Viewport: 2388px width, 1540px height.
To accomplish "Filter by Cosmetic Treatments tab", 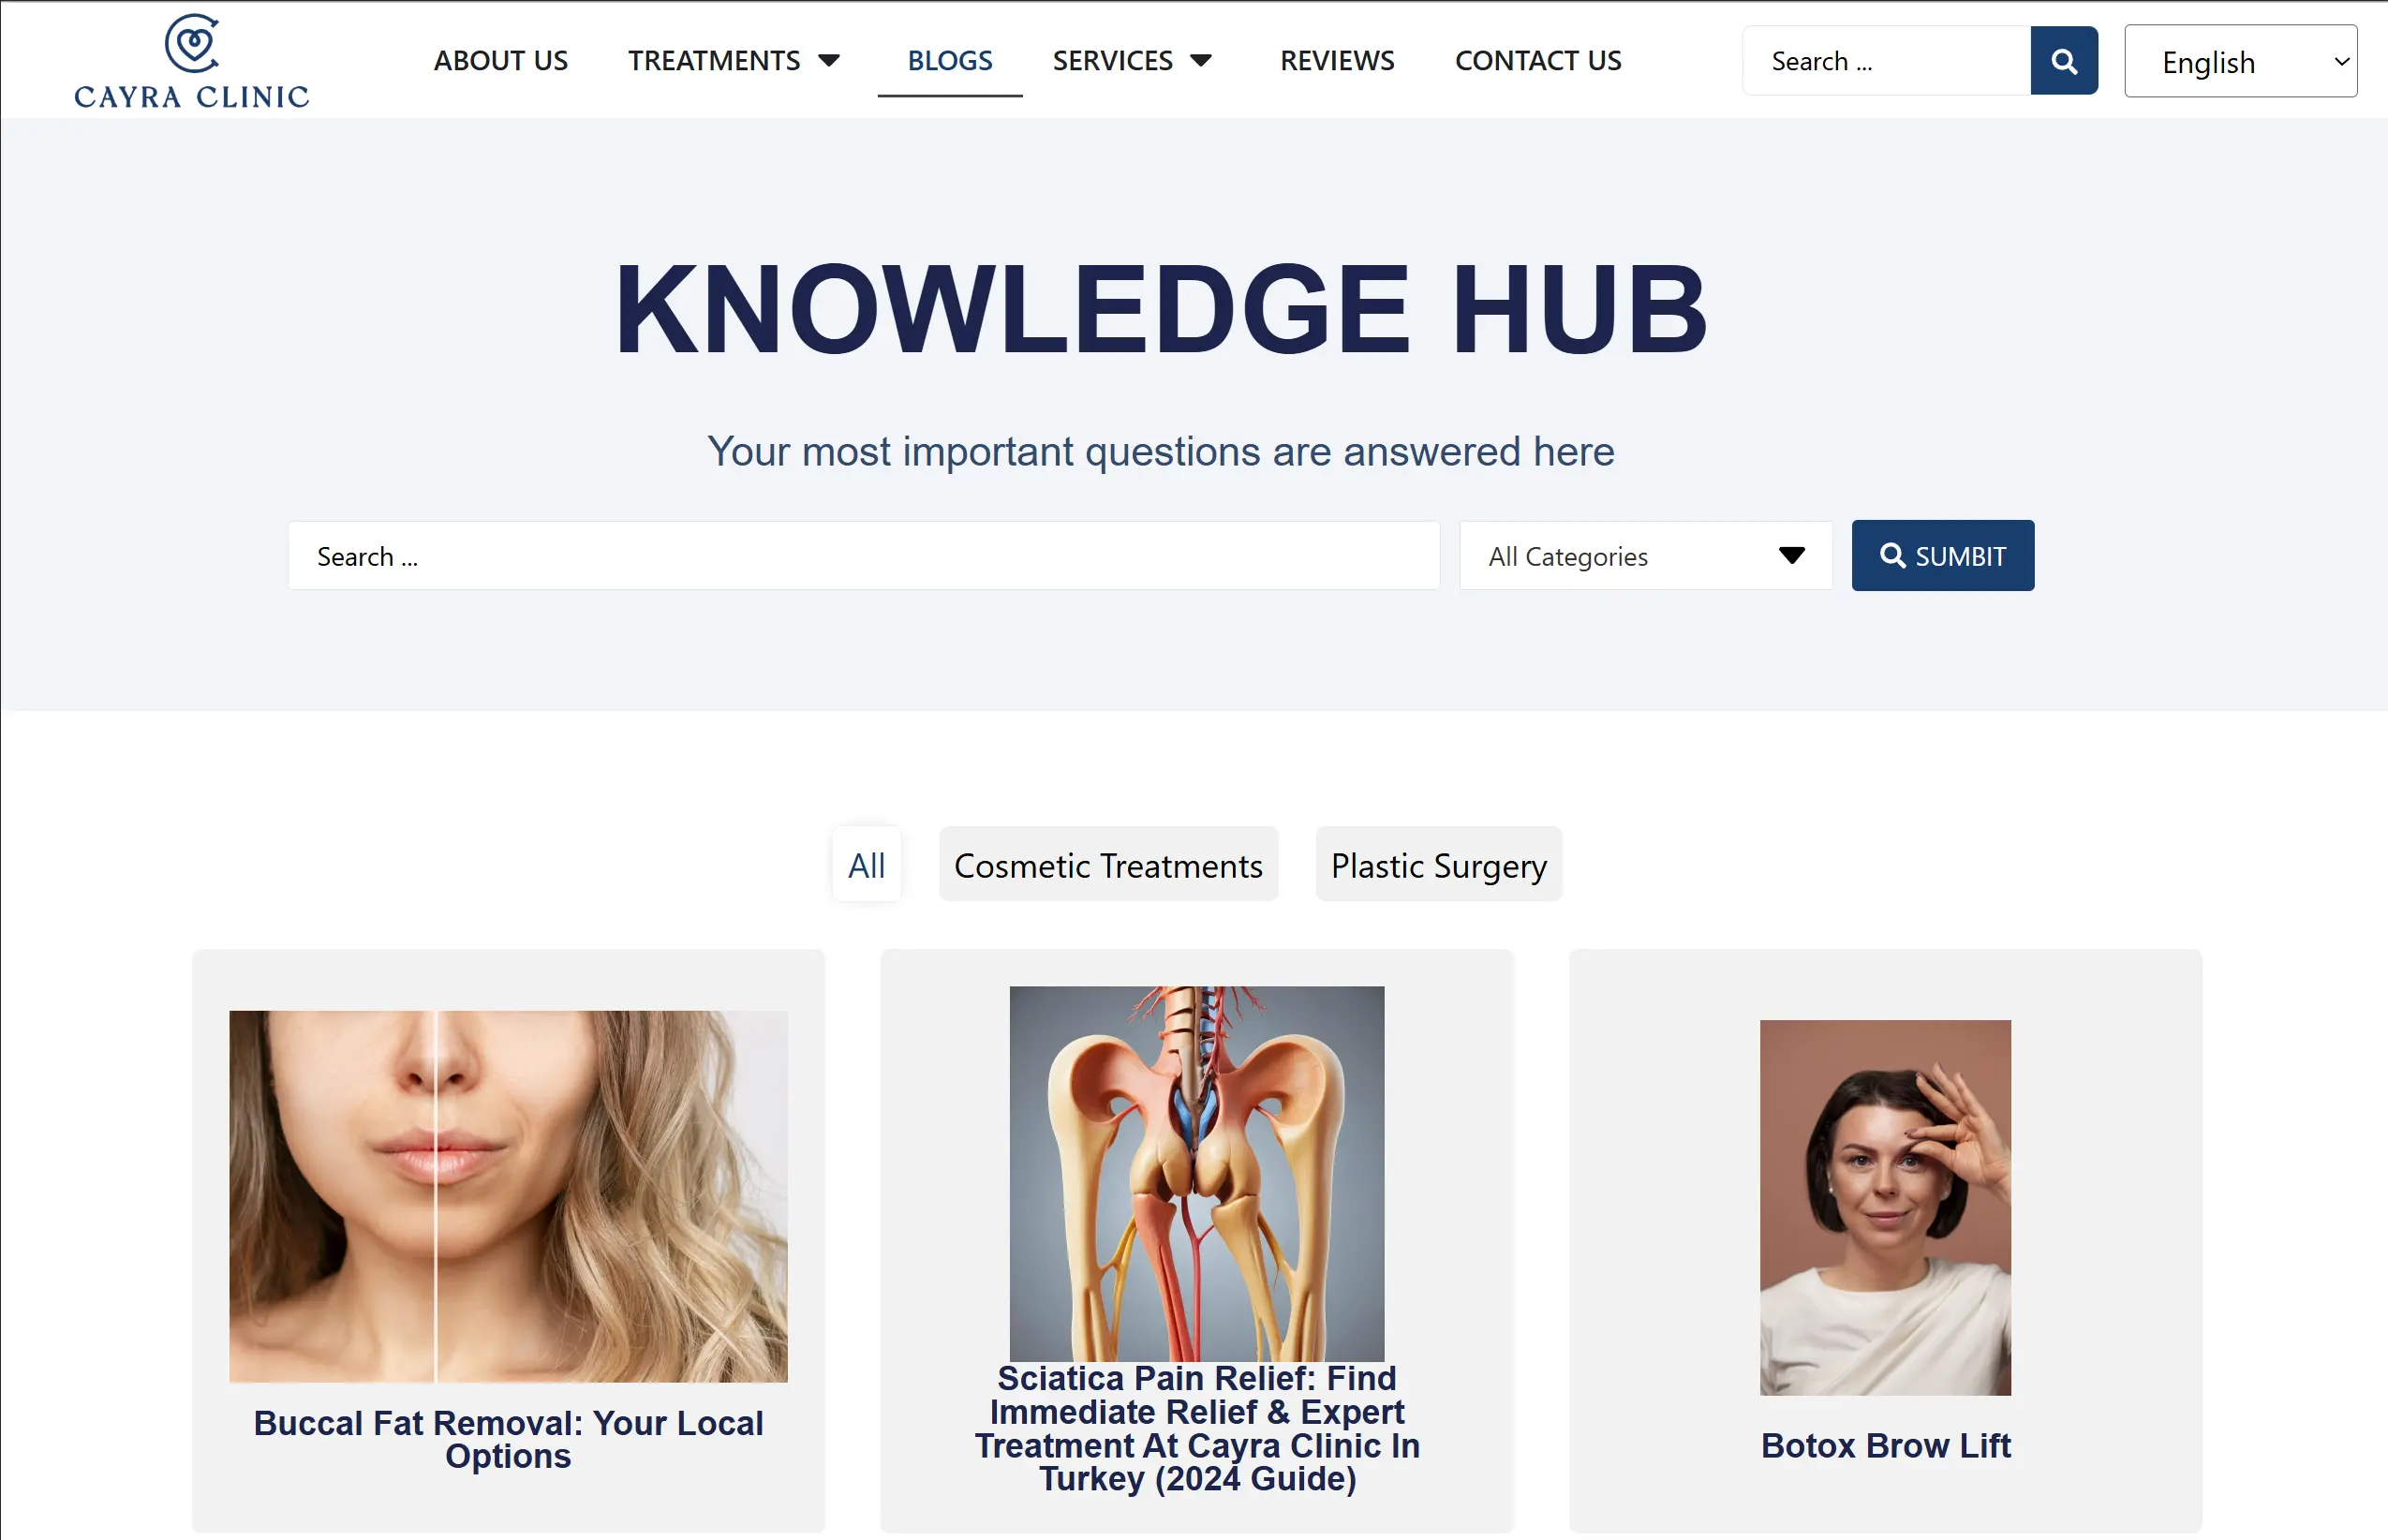I will coord(1108,865).
